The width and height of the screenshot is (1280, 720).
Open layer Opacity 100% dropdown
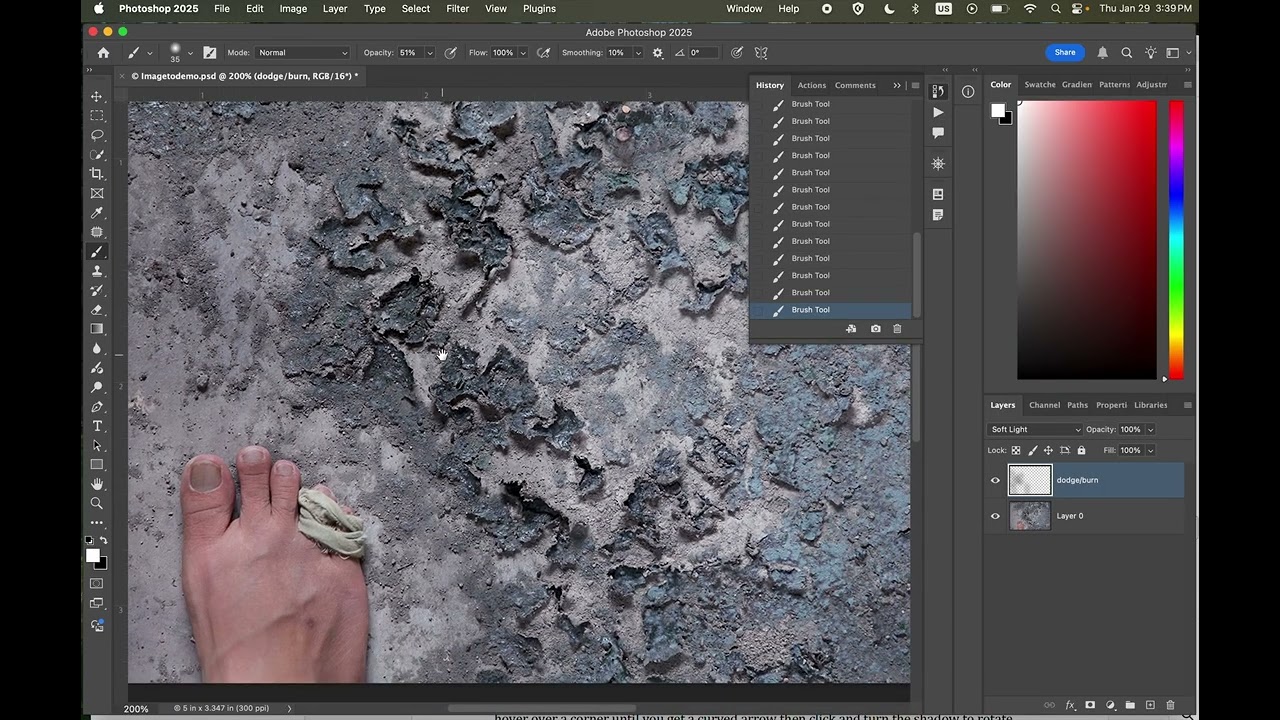[x=1150, y=430]
